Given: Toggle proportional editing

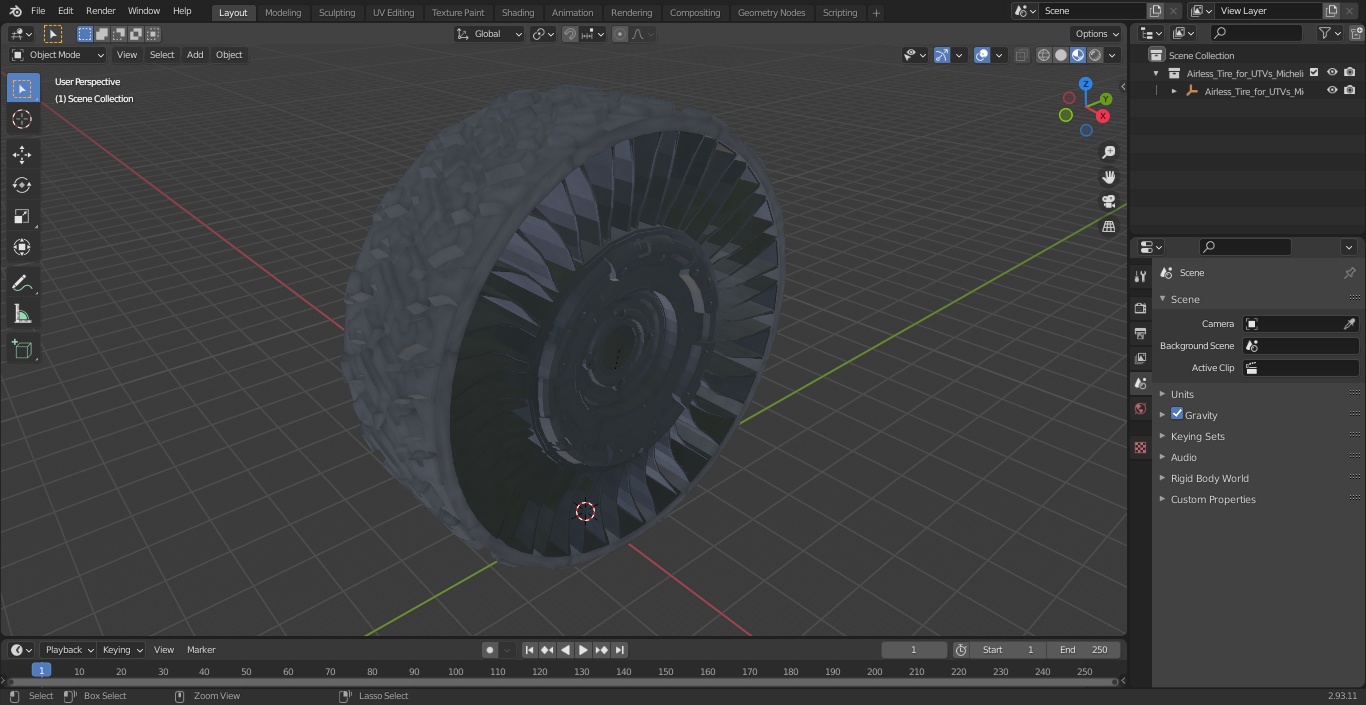Looking at the screenshot, I should [x=620, y=34].
